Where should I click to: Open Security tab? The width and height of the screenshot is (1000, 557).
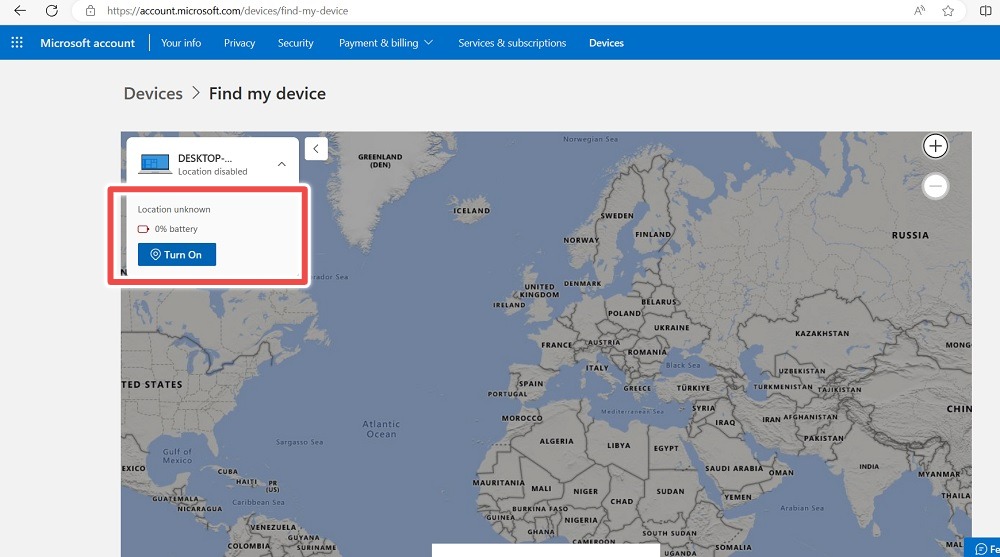click(295, 43)
